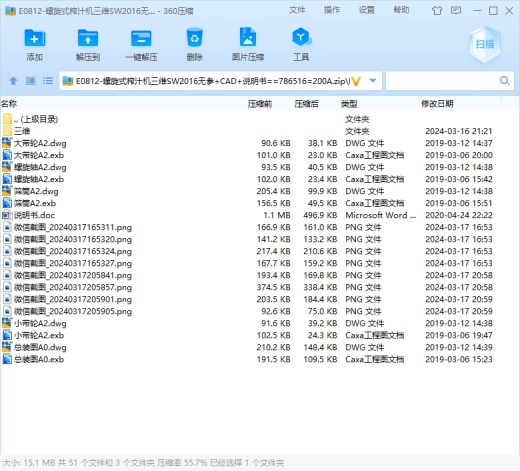Screen dimensions: 520x471
Task: Click the feedback message icon in title bar
Action: (x=456, y=10)
